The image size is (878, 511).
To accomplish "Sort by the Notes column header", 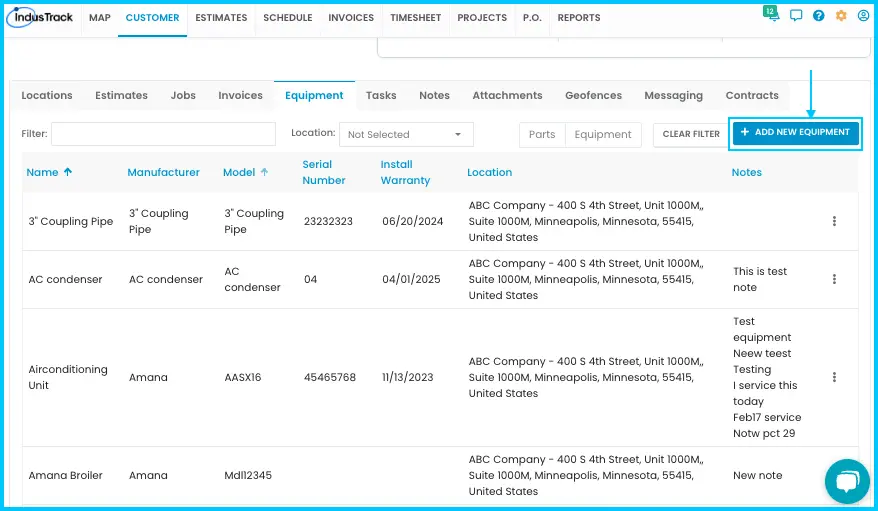I will pyautogui.click(x=746, y=172).
